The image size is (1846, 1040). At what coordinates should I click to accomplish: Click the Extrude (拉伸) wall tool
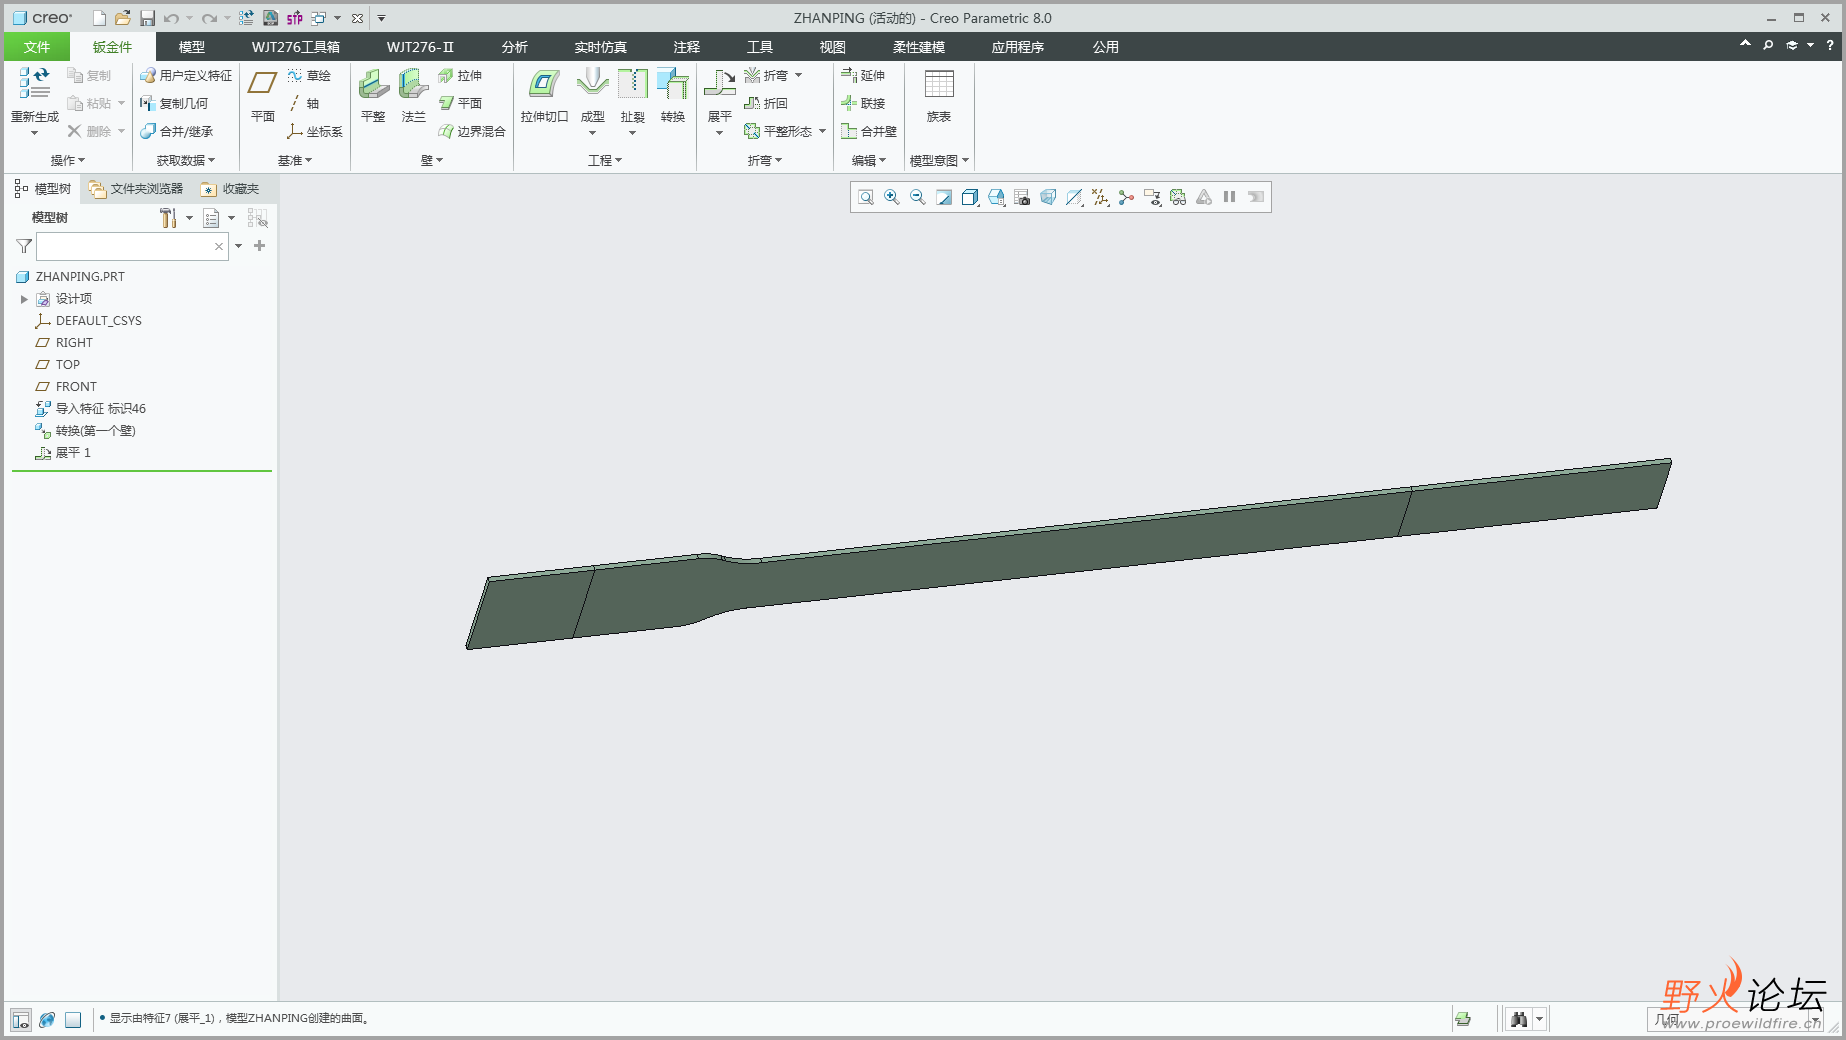point(460,76)
